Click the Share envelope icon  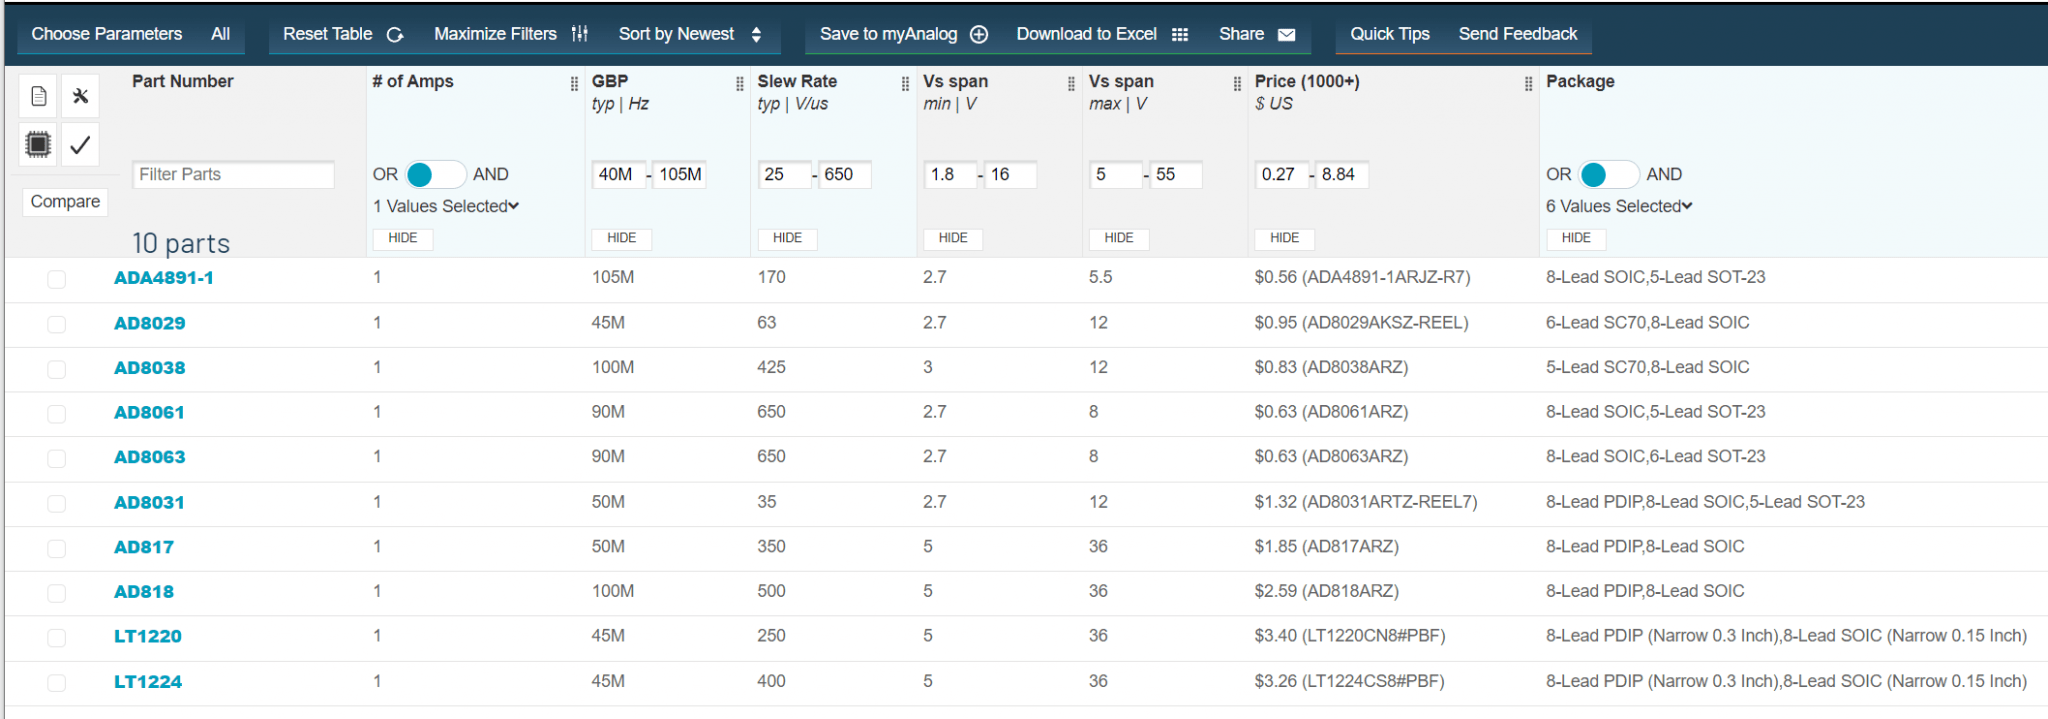1287,35
